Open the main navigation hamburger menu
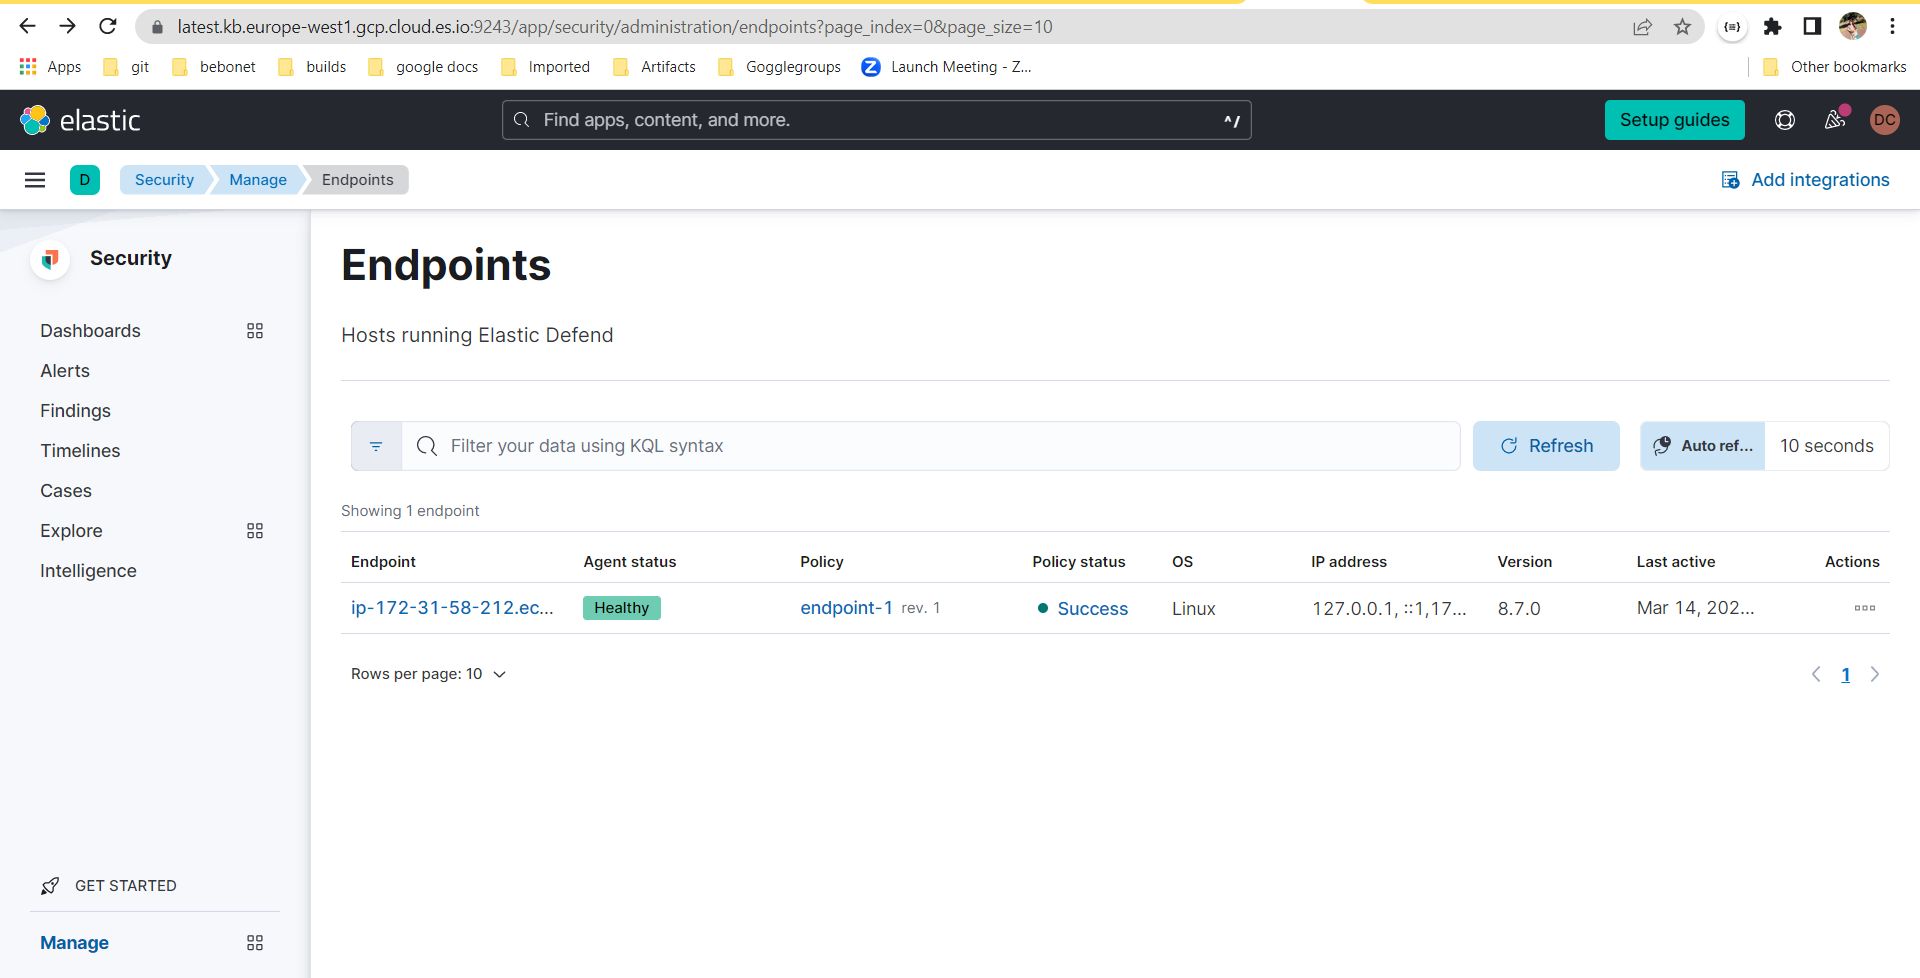Image resolution: width=1920 pixels, height=978 pixels. click(35, 180)
